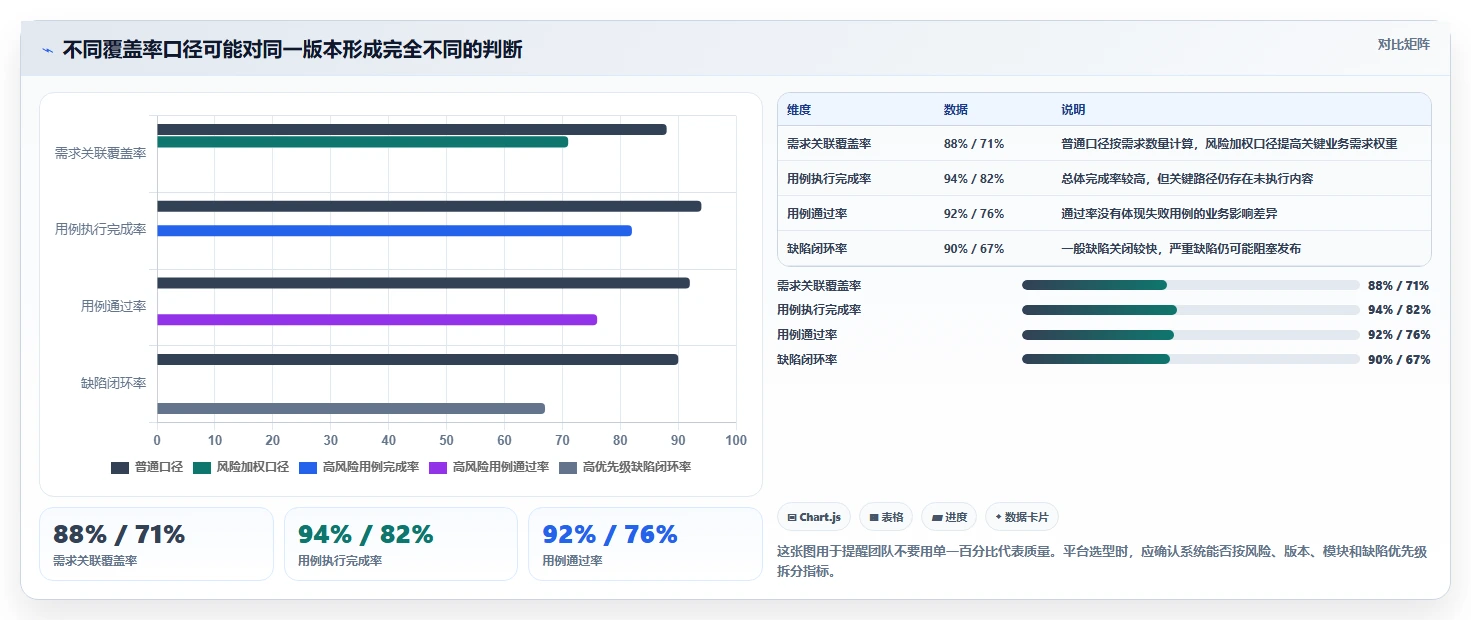Click the 用例执行完成率 progress bar
This screenshot has height=620, width=1471.
coord(1191,310)
